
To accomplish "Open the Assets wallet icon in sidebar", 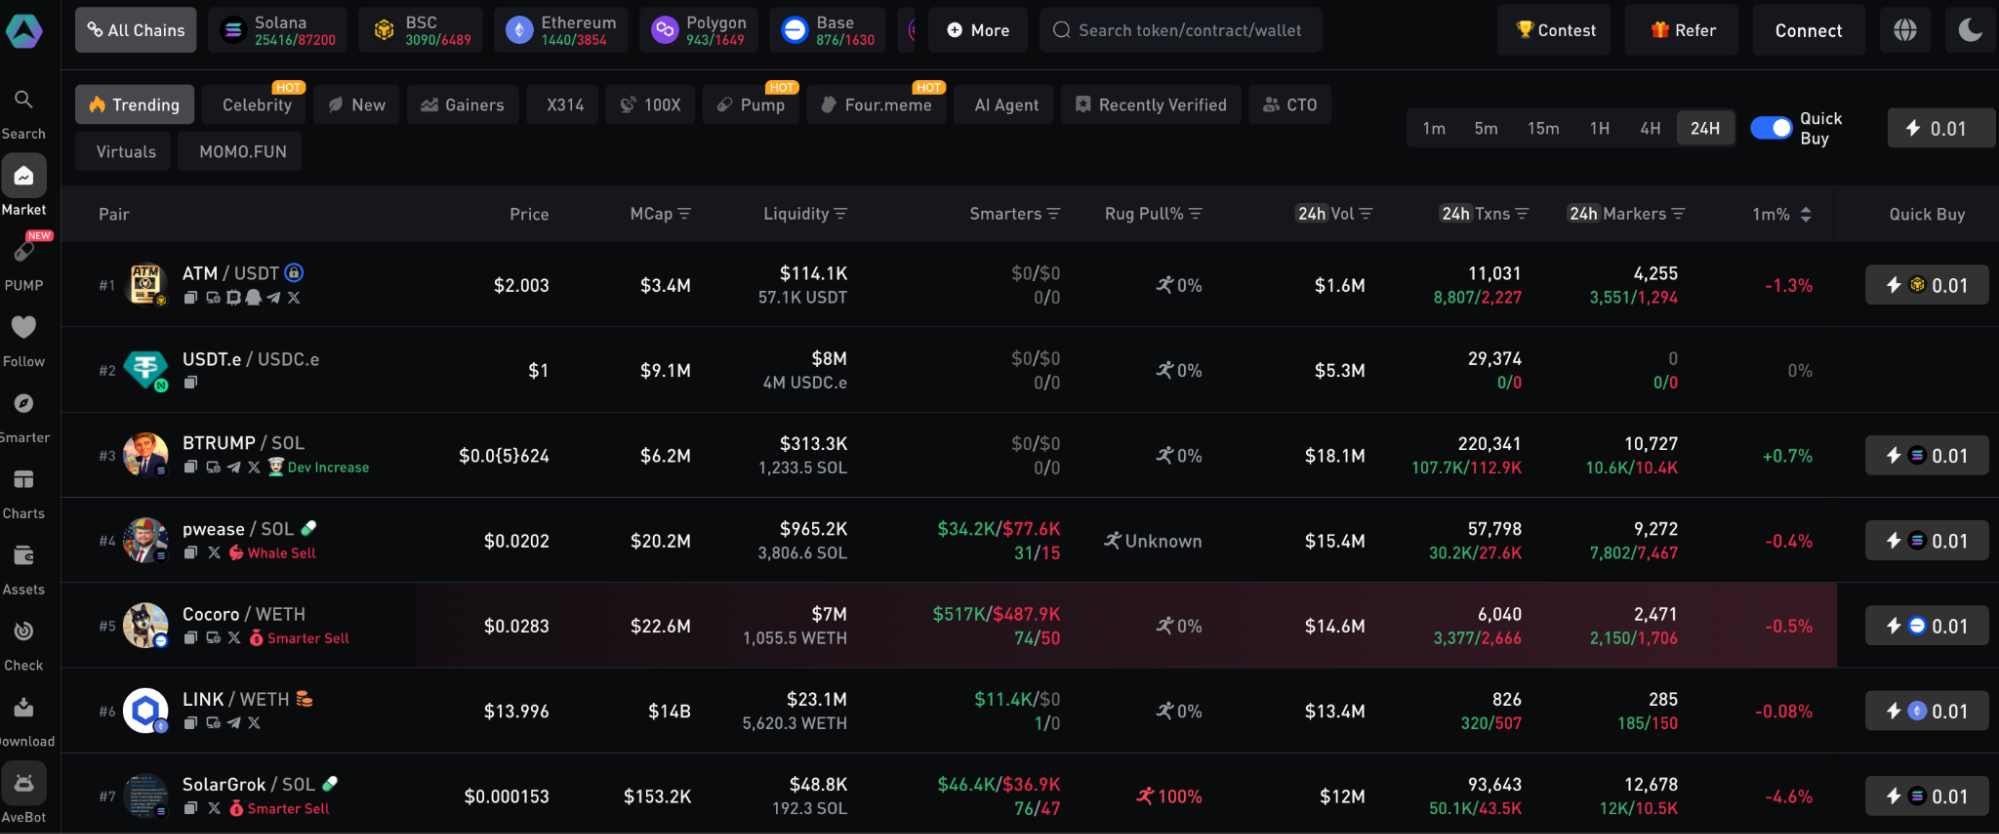I will tap(24, 556).
